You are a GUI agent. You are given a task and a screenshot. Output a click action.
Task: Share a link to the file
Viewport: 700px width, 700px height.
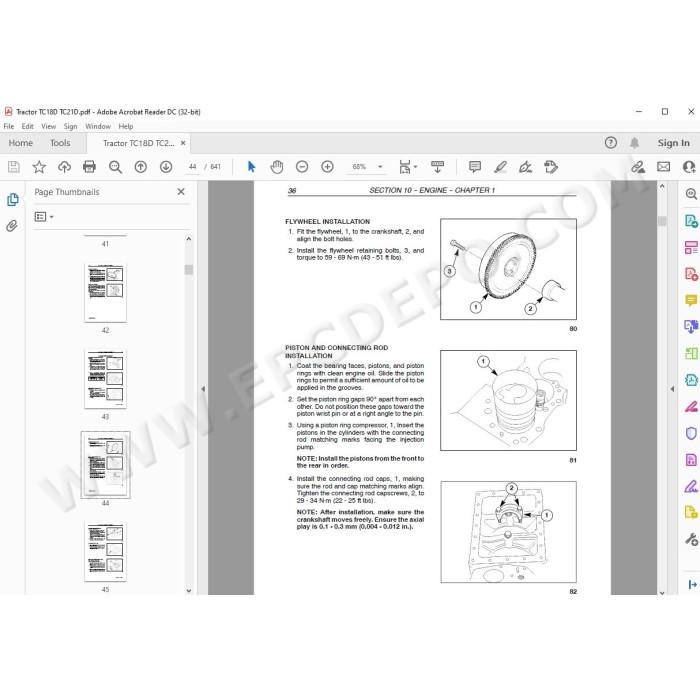[x=638, y=167]
